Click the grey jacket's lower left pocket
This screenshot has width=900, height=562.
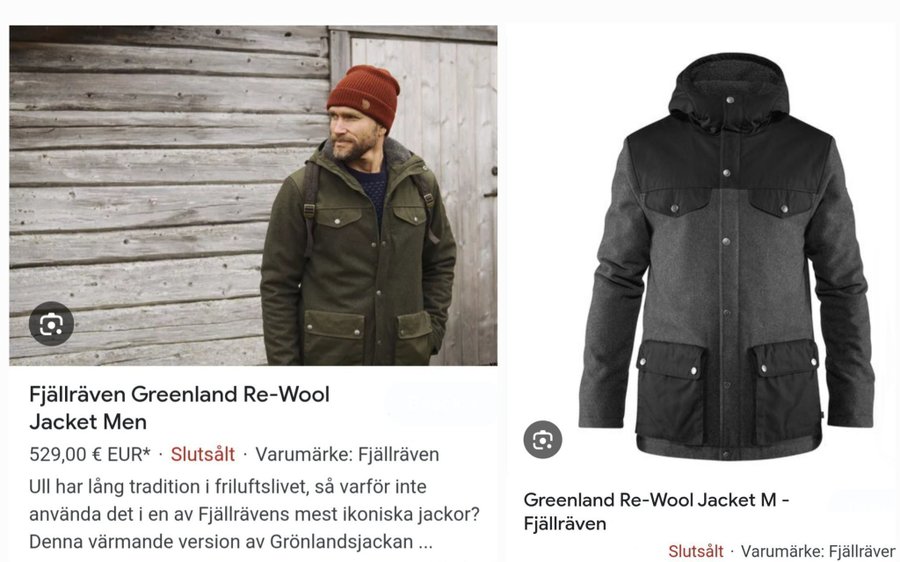point(670,392)
